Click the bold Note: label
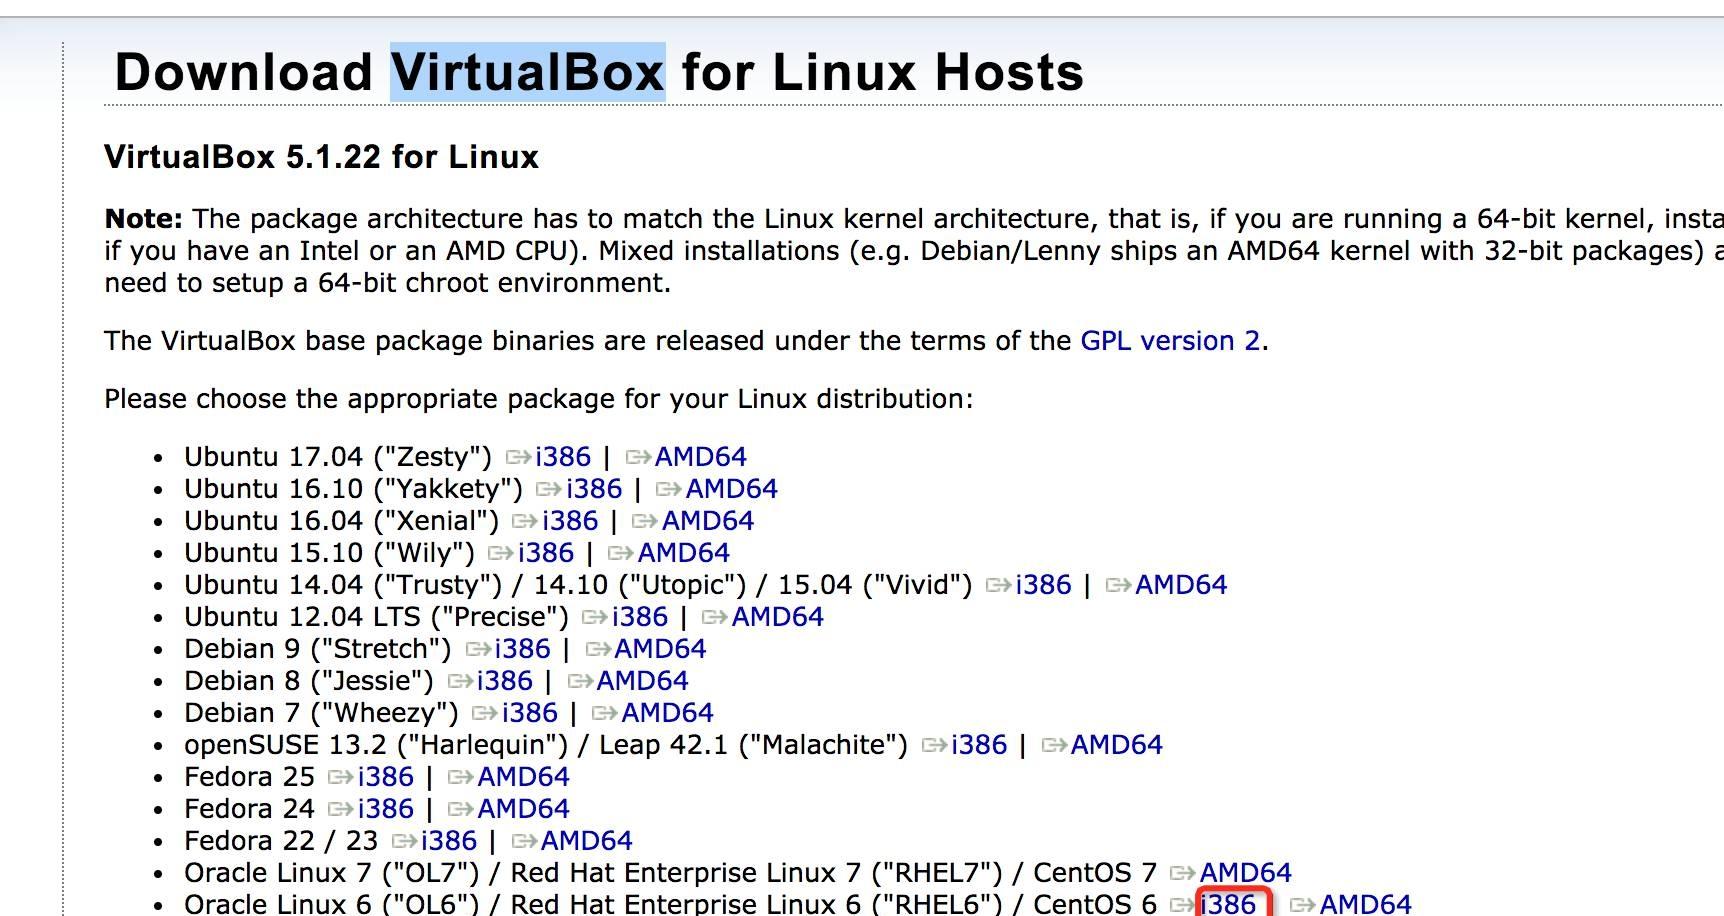This screenshot has height=916, width=1724. (143, 219)
